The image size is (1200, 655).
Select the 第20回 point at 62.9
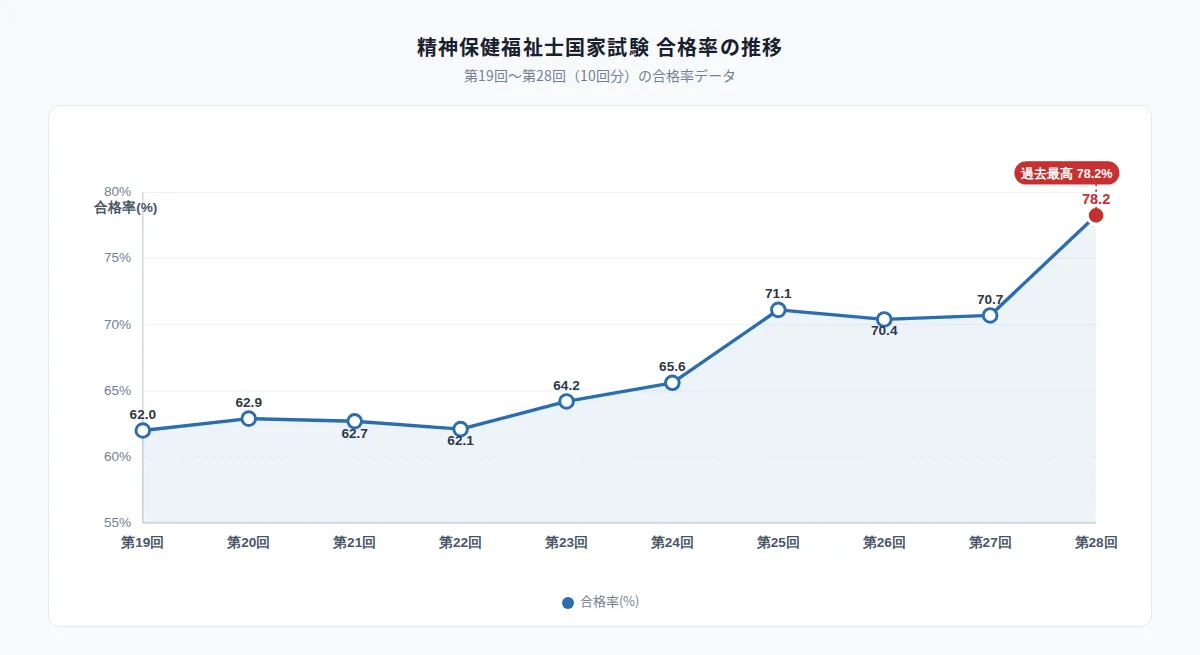click(249, 419)
